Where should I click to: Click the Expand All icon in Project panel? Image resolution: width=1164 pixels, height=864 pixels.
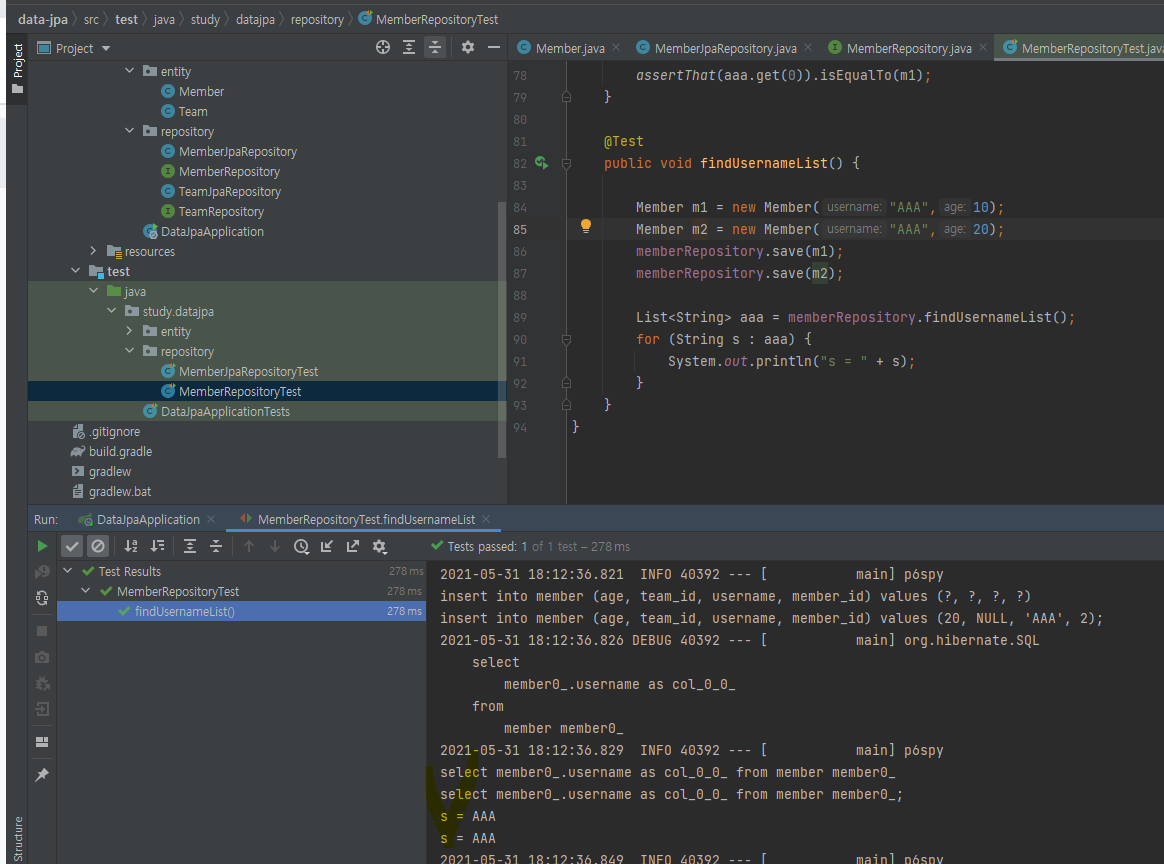tap(409, 48)
